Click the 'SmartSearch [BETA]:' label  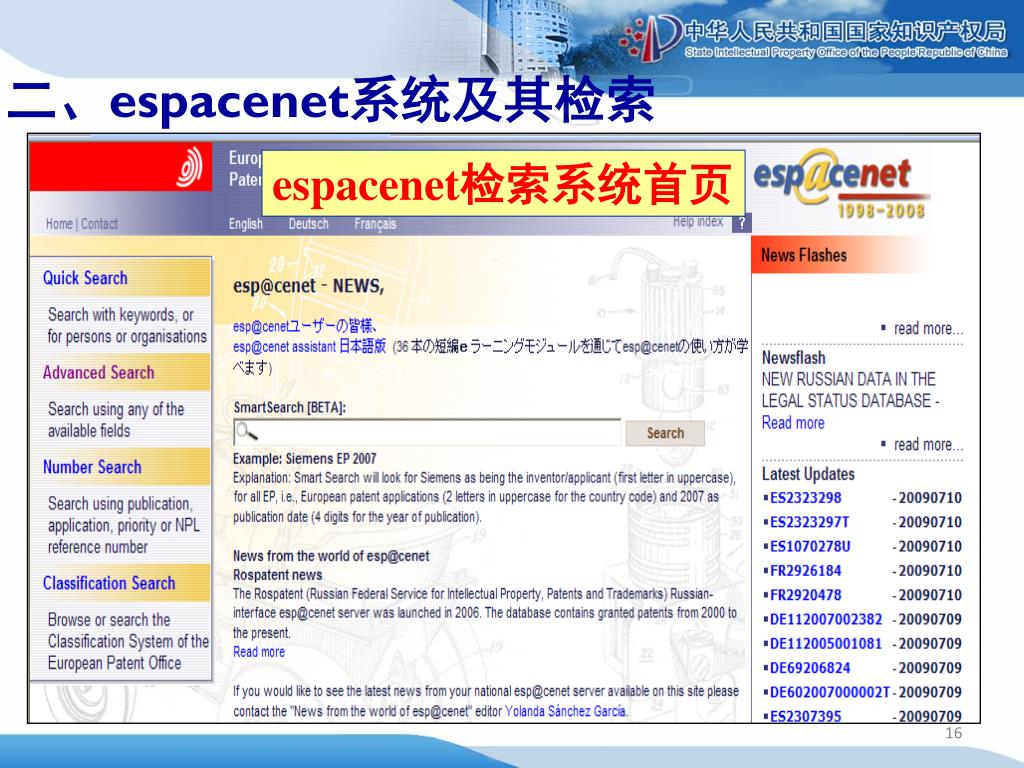[x=289, y=408]
